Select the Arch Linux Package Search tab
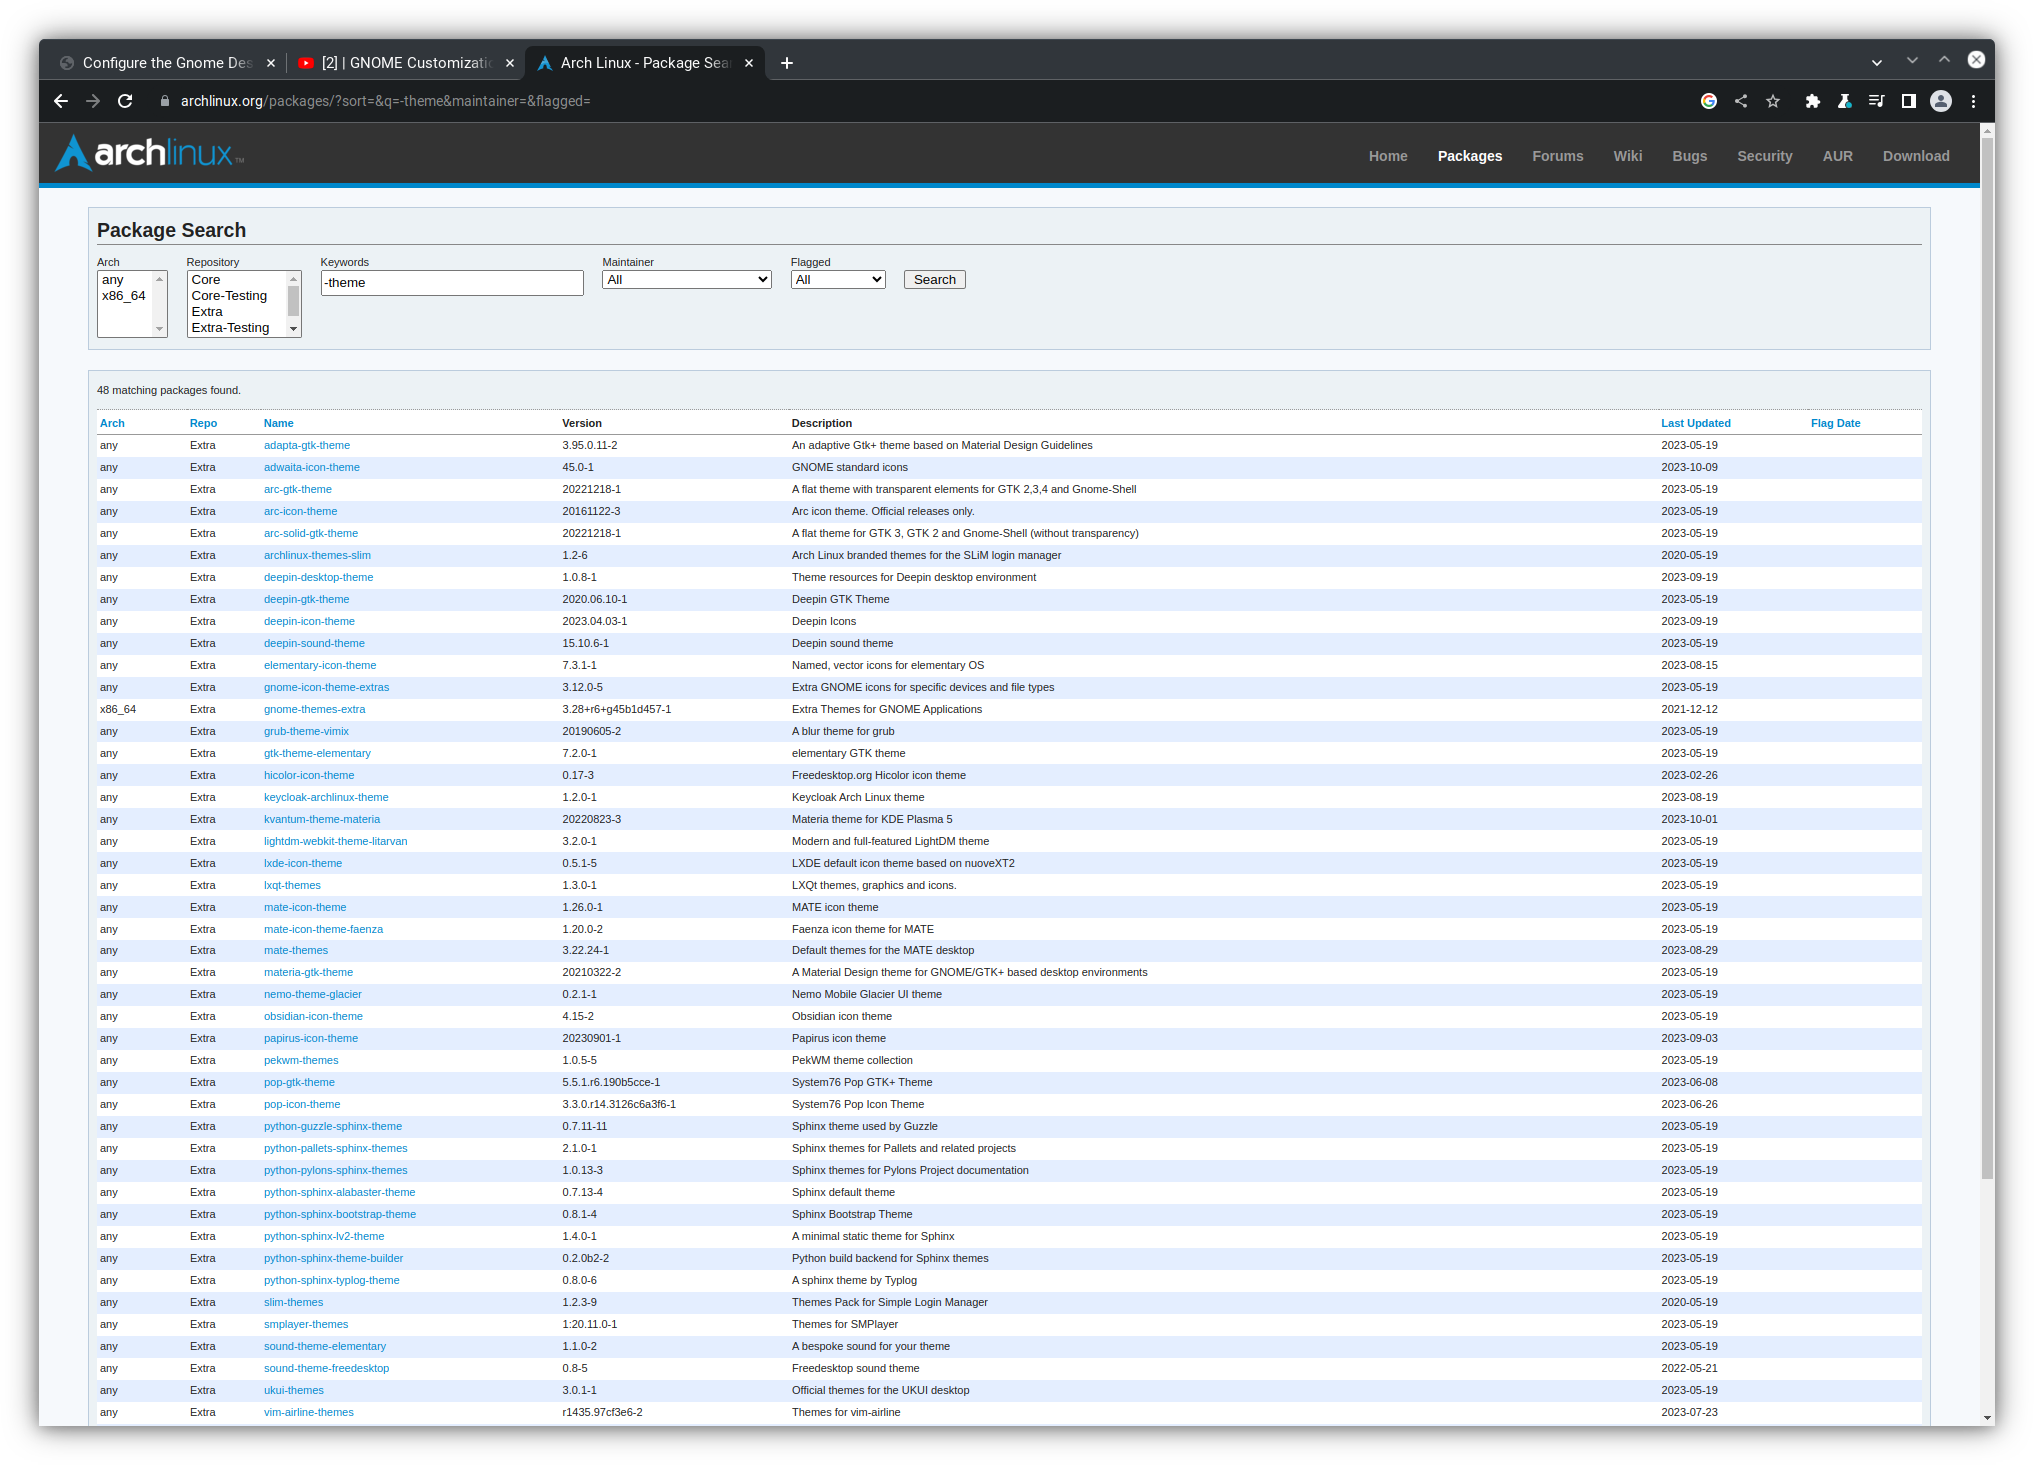Viewport: 2034px width, 1465px height. (645, 63)
